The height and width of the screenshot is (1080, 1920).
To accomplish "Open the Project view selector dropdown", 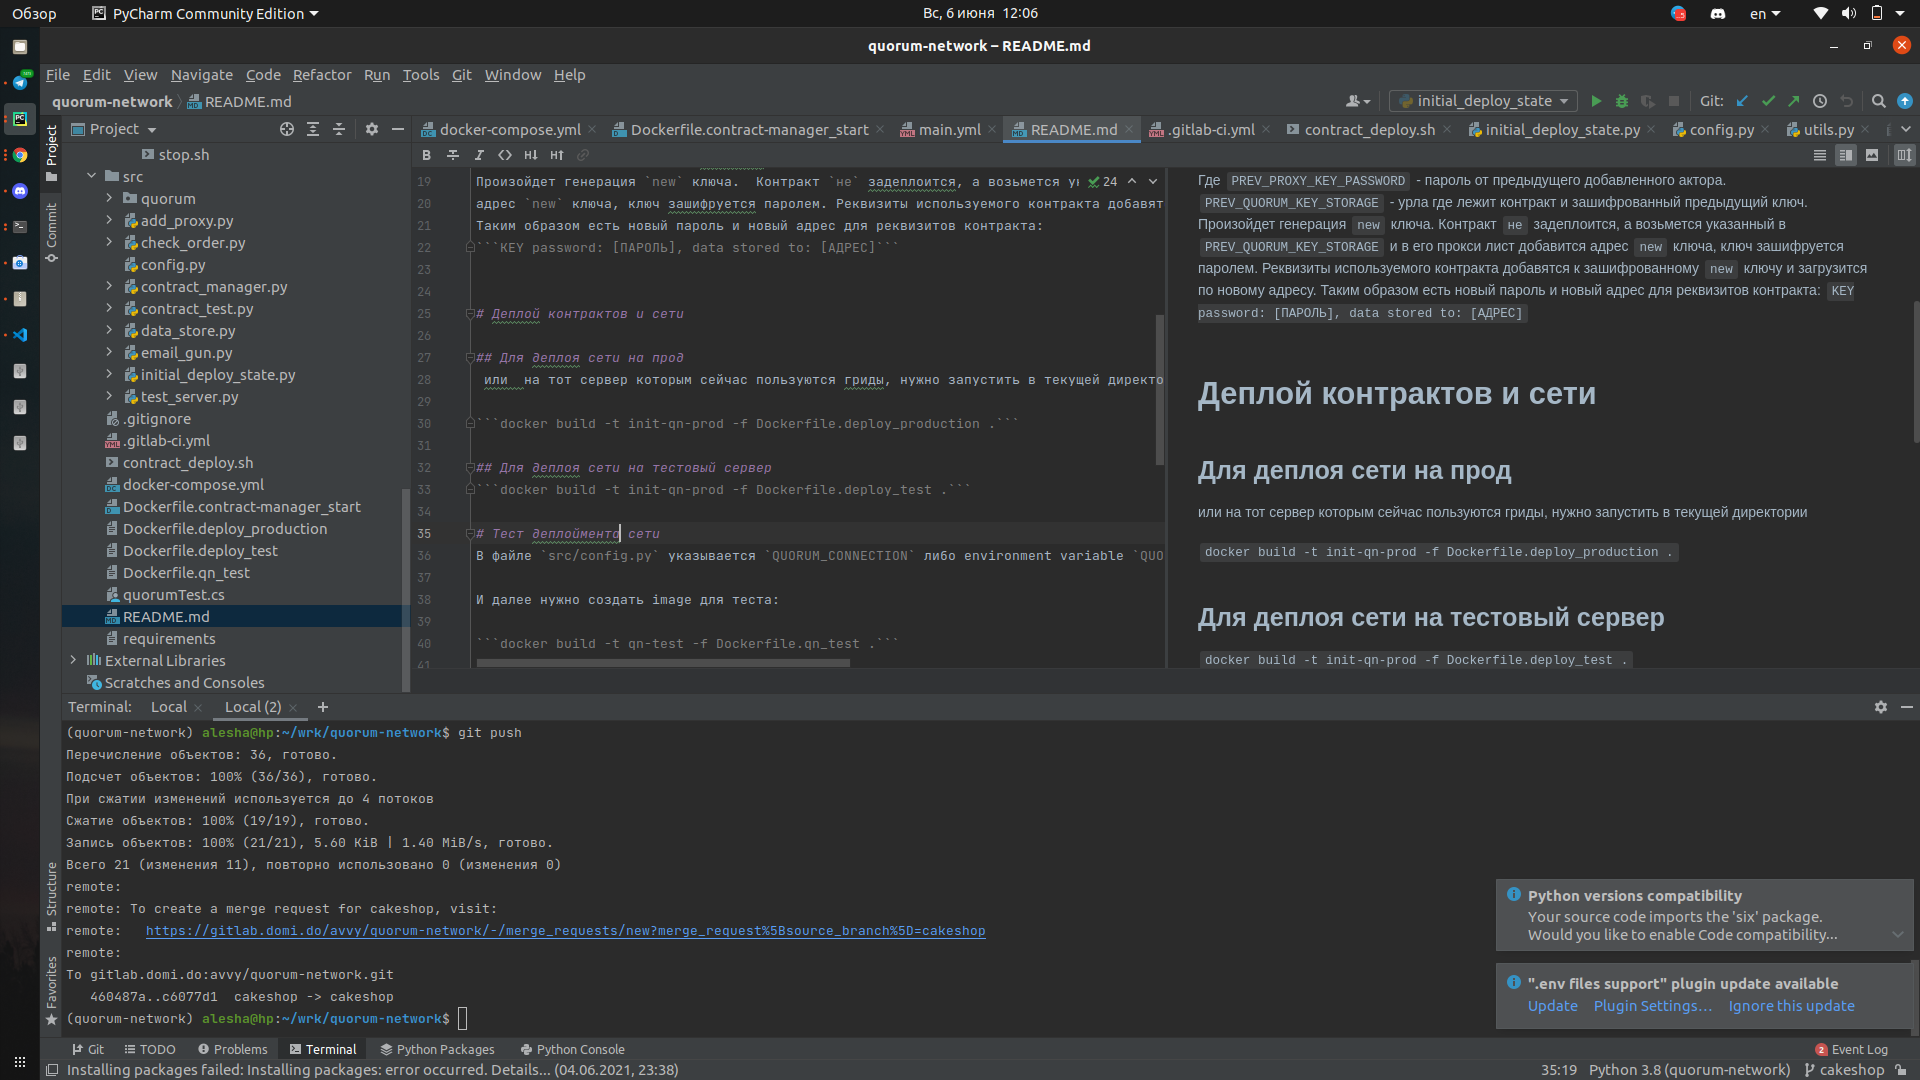I will click(x=114, y=129).
